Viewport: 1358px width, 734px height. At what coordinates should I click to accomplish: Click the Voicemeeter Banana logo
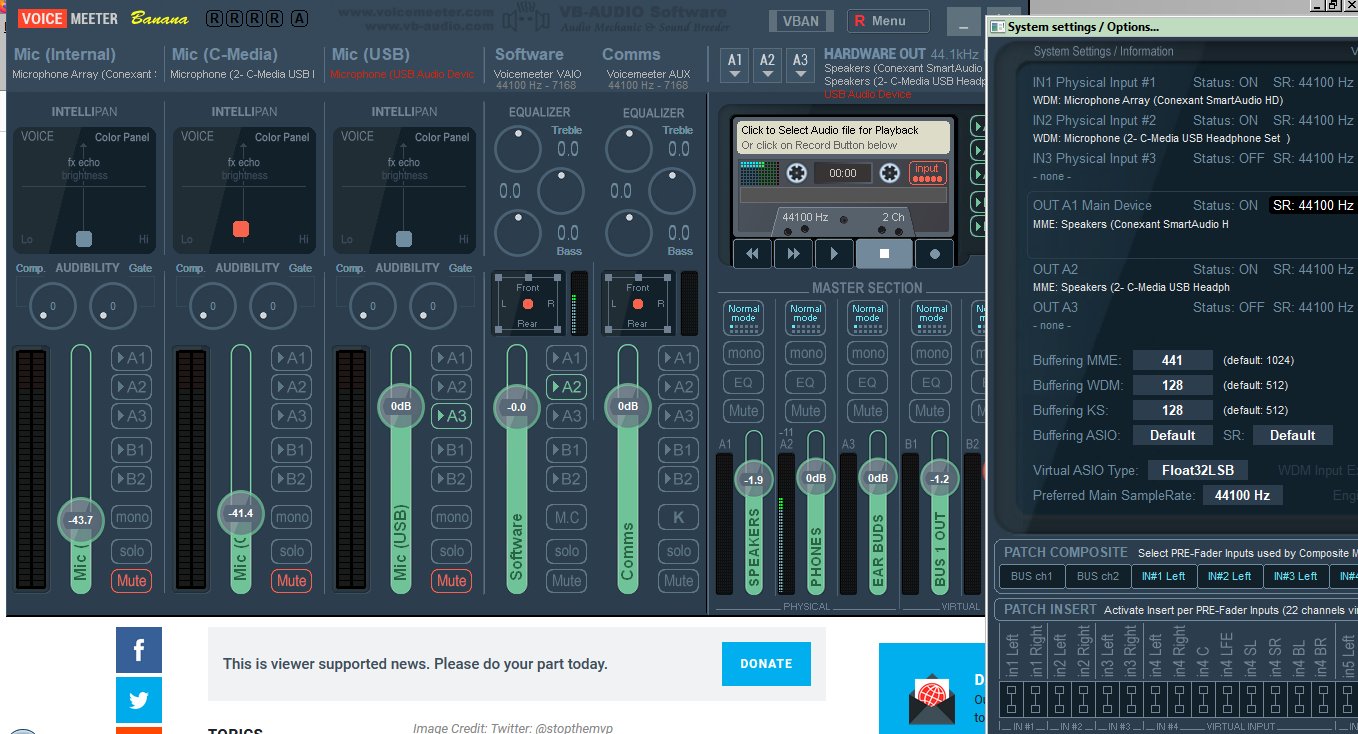[x=103, y=19]
